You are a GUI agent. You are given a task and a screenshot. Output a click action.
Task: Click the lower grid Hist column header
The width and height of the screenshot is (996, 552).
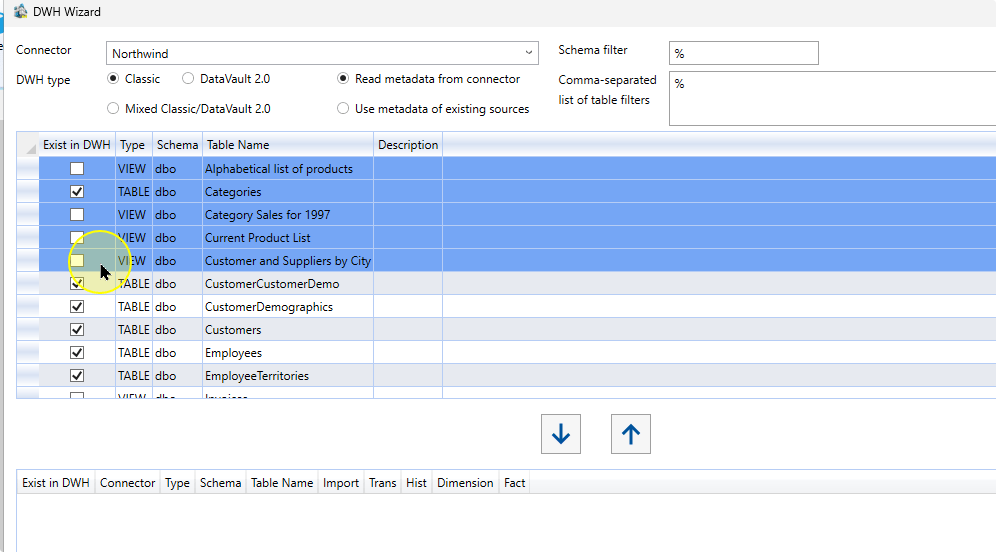click(x=416, y=483)
